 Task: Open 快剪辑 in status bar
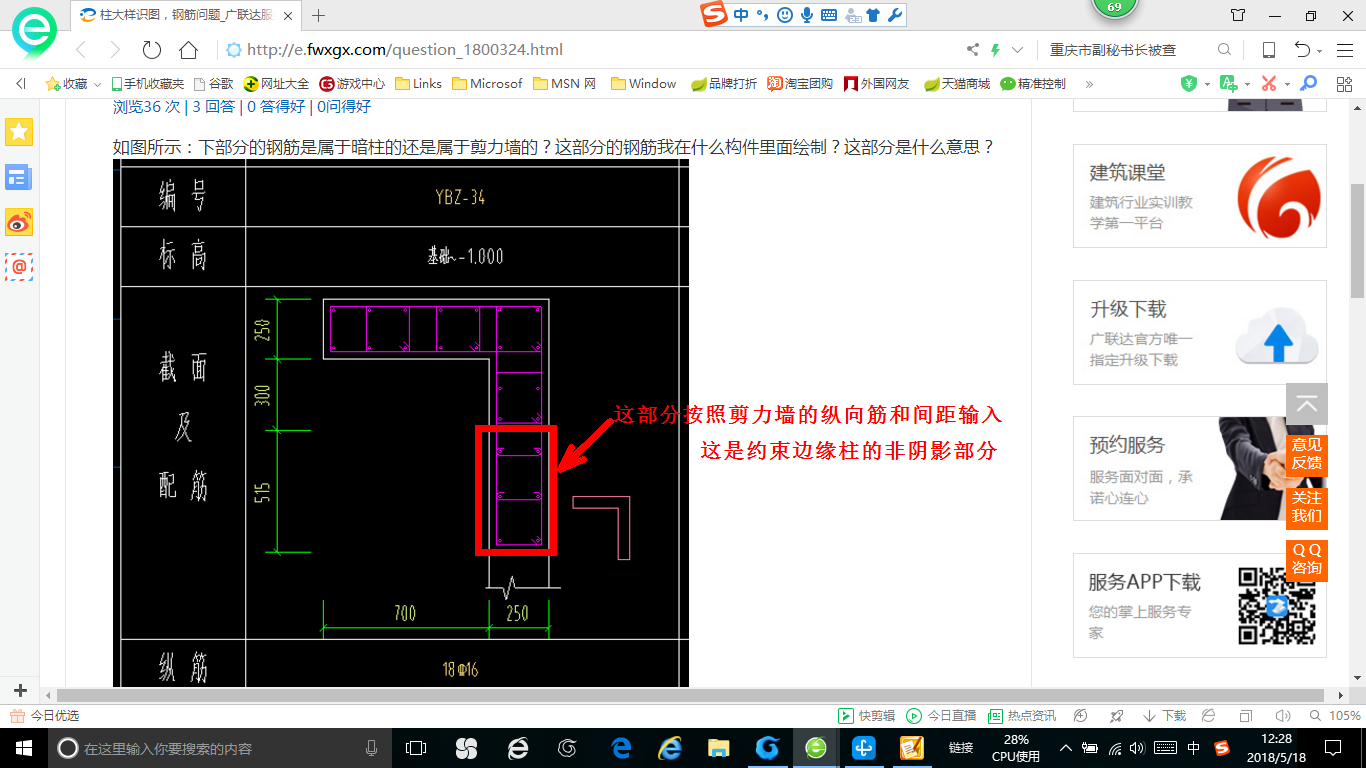point(866,716)
